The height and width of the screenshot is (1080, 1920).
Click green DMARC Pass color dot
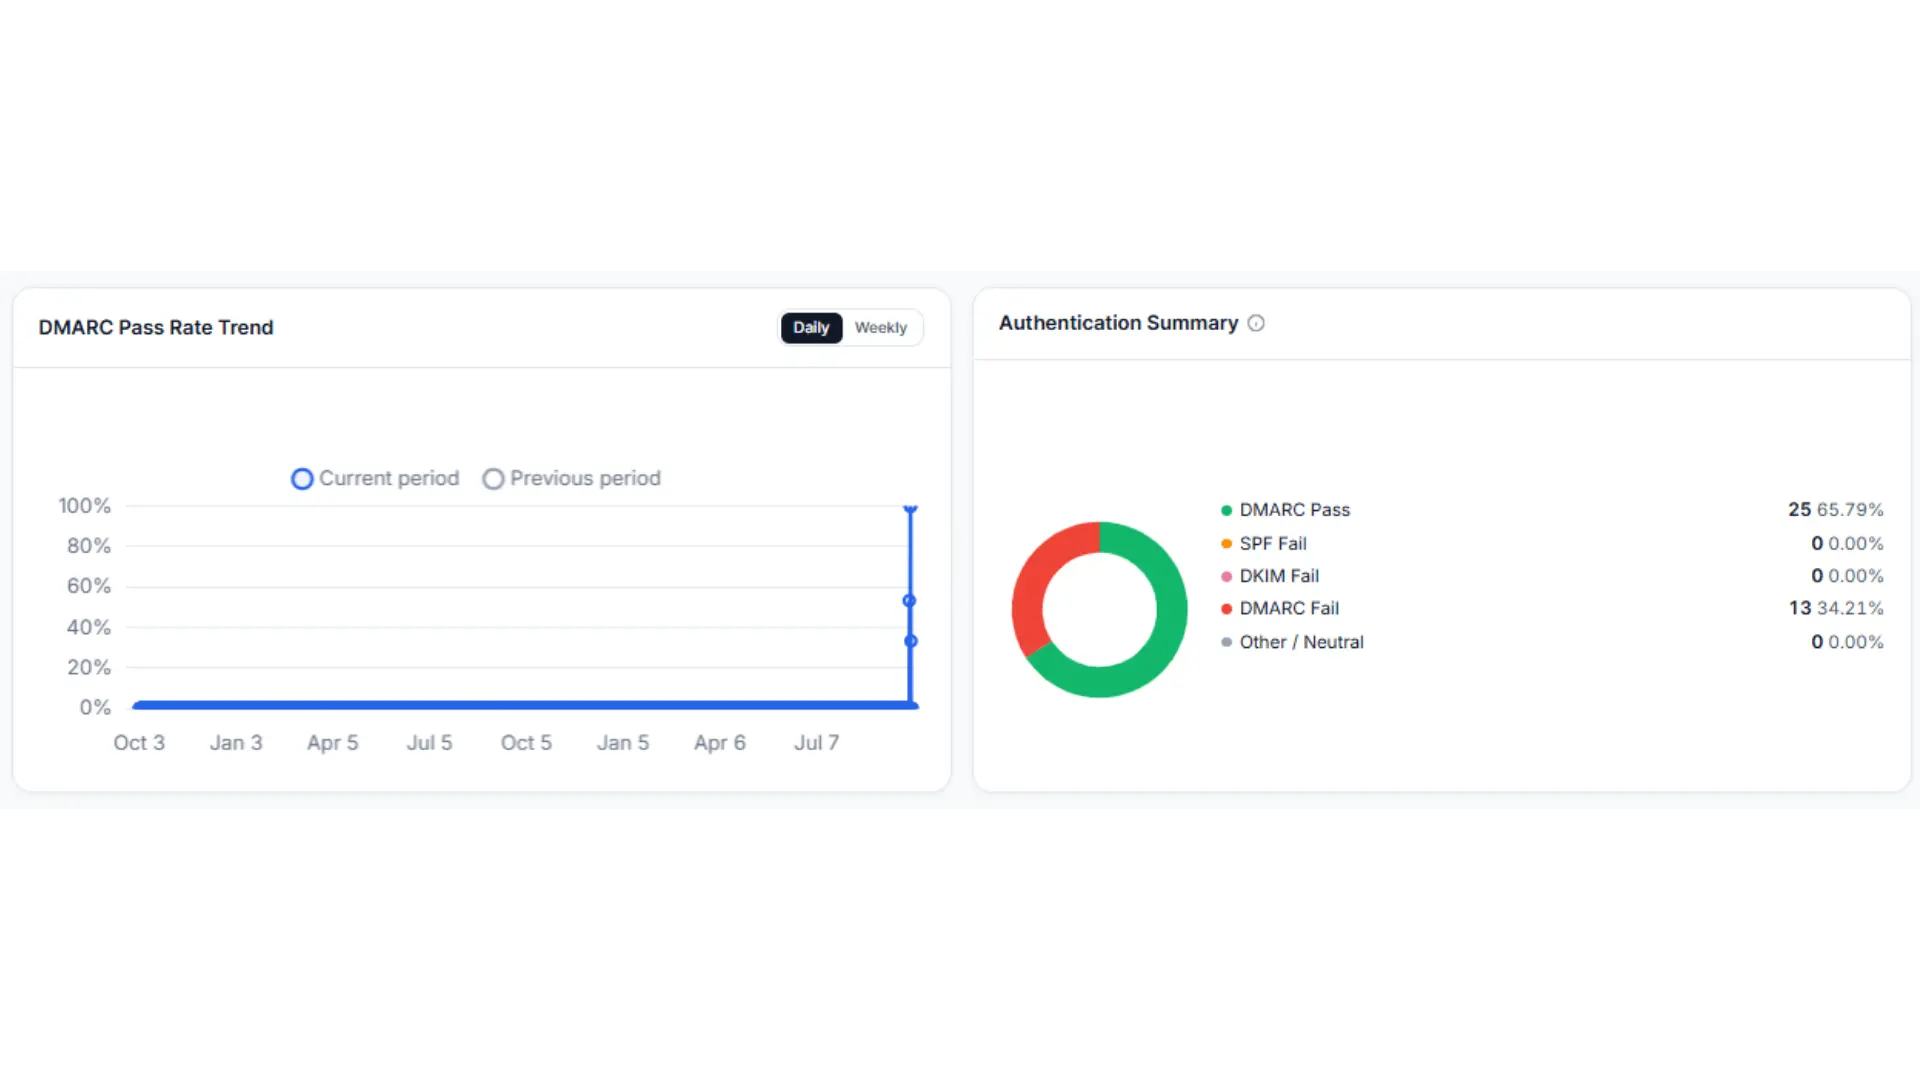[1226, 510]
